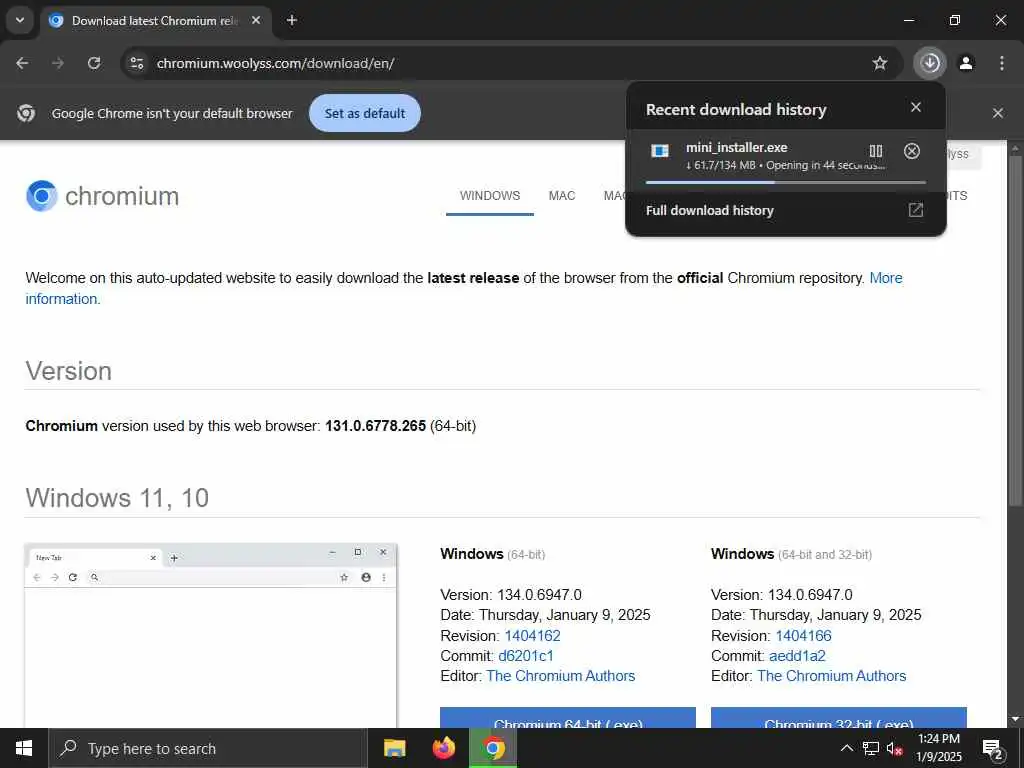Launch Firefox from the taskbar

(x=444, y=748)
